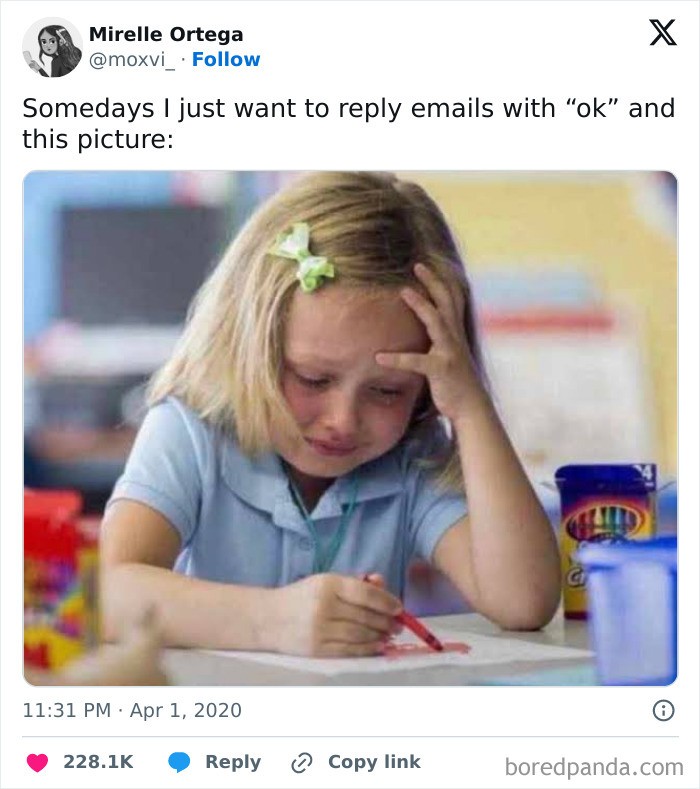This screenshot has height=789, width=700.
Task: Click the quoted word “ok” in tweet
Action: click(x=599, y=108)
